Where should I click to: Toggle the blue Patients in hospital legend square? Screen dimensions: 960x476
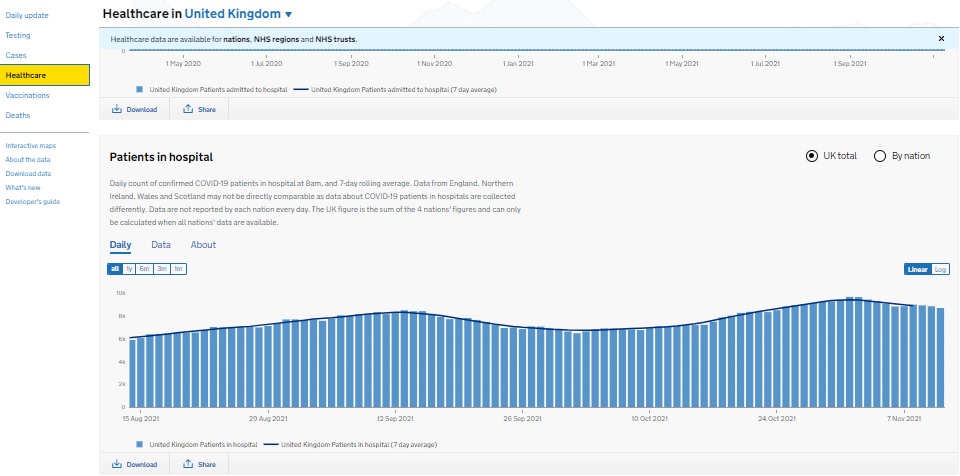(141, 444)
